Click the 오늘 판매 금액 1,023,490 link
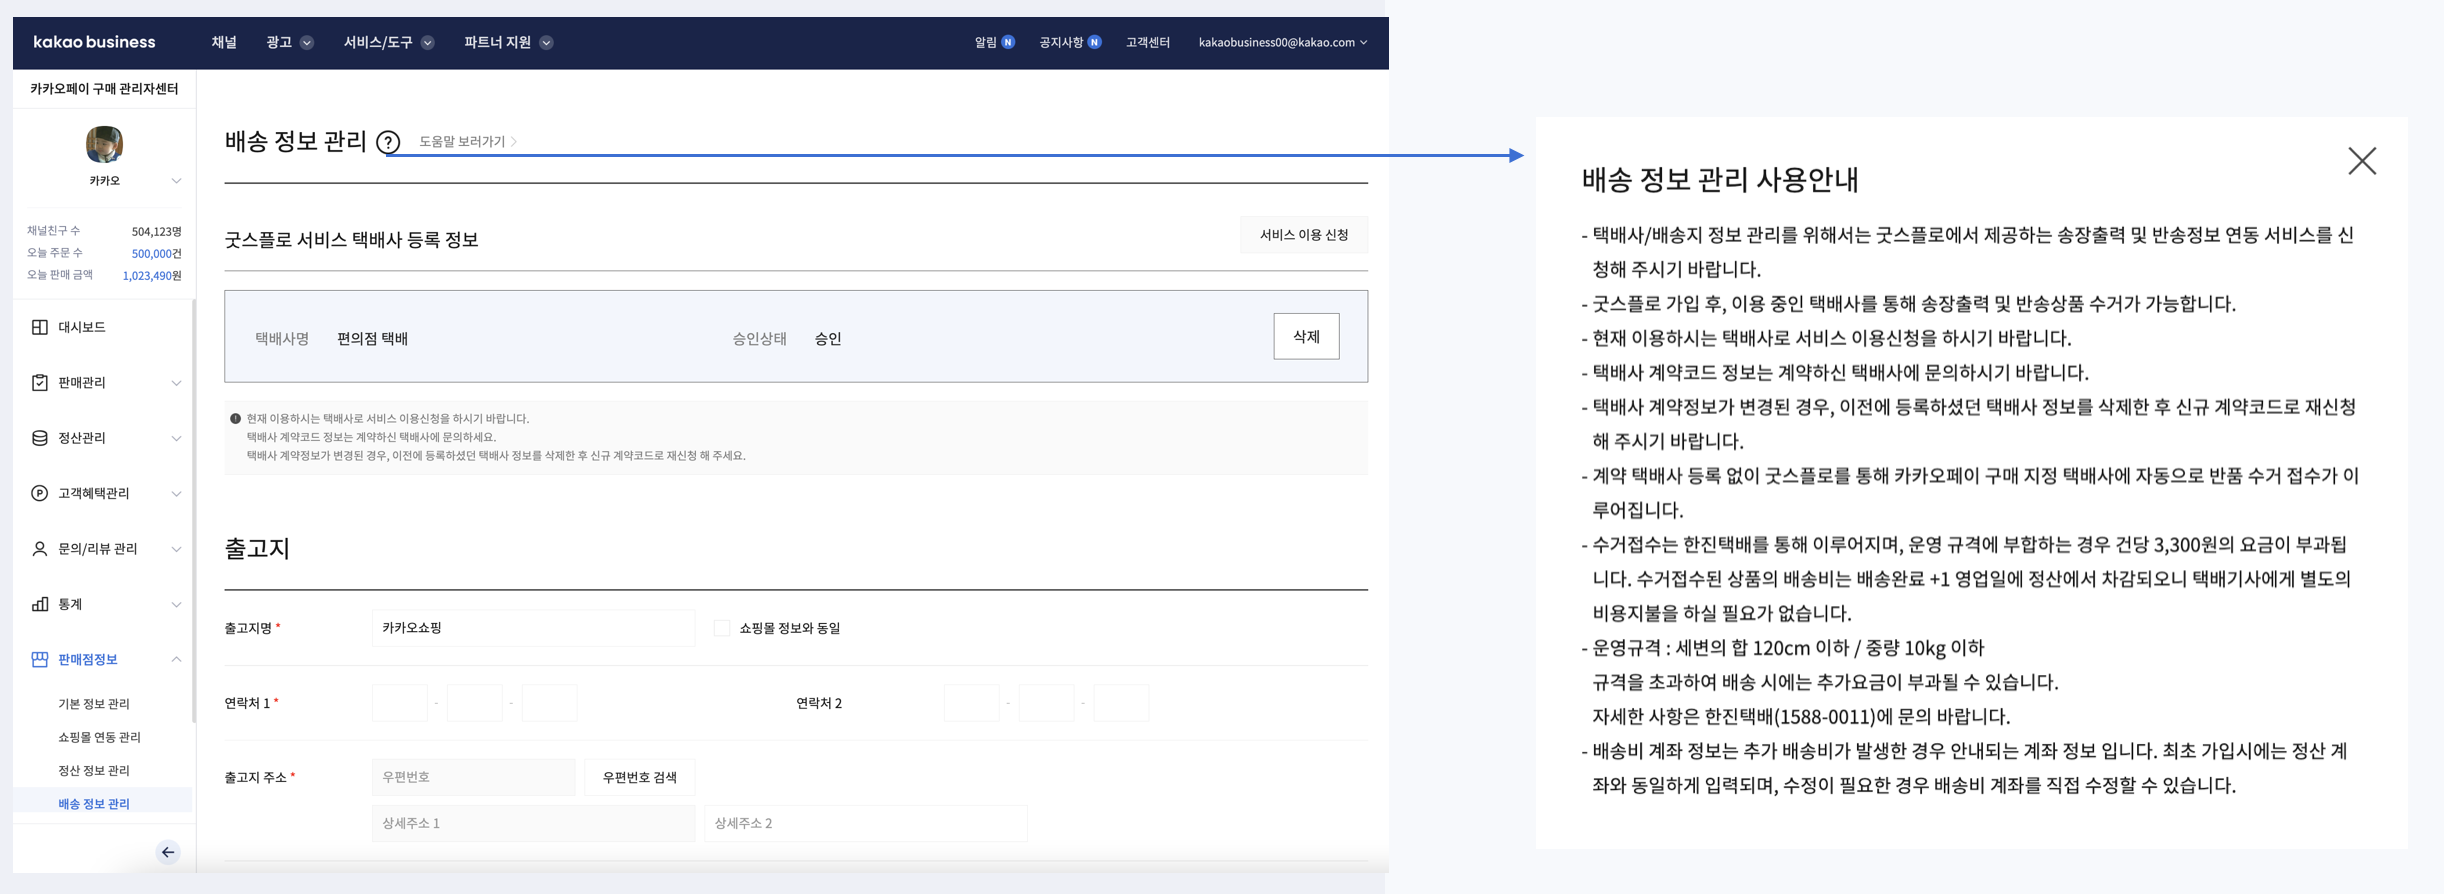2444x894 pixels. coord(151,275)
